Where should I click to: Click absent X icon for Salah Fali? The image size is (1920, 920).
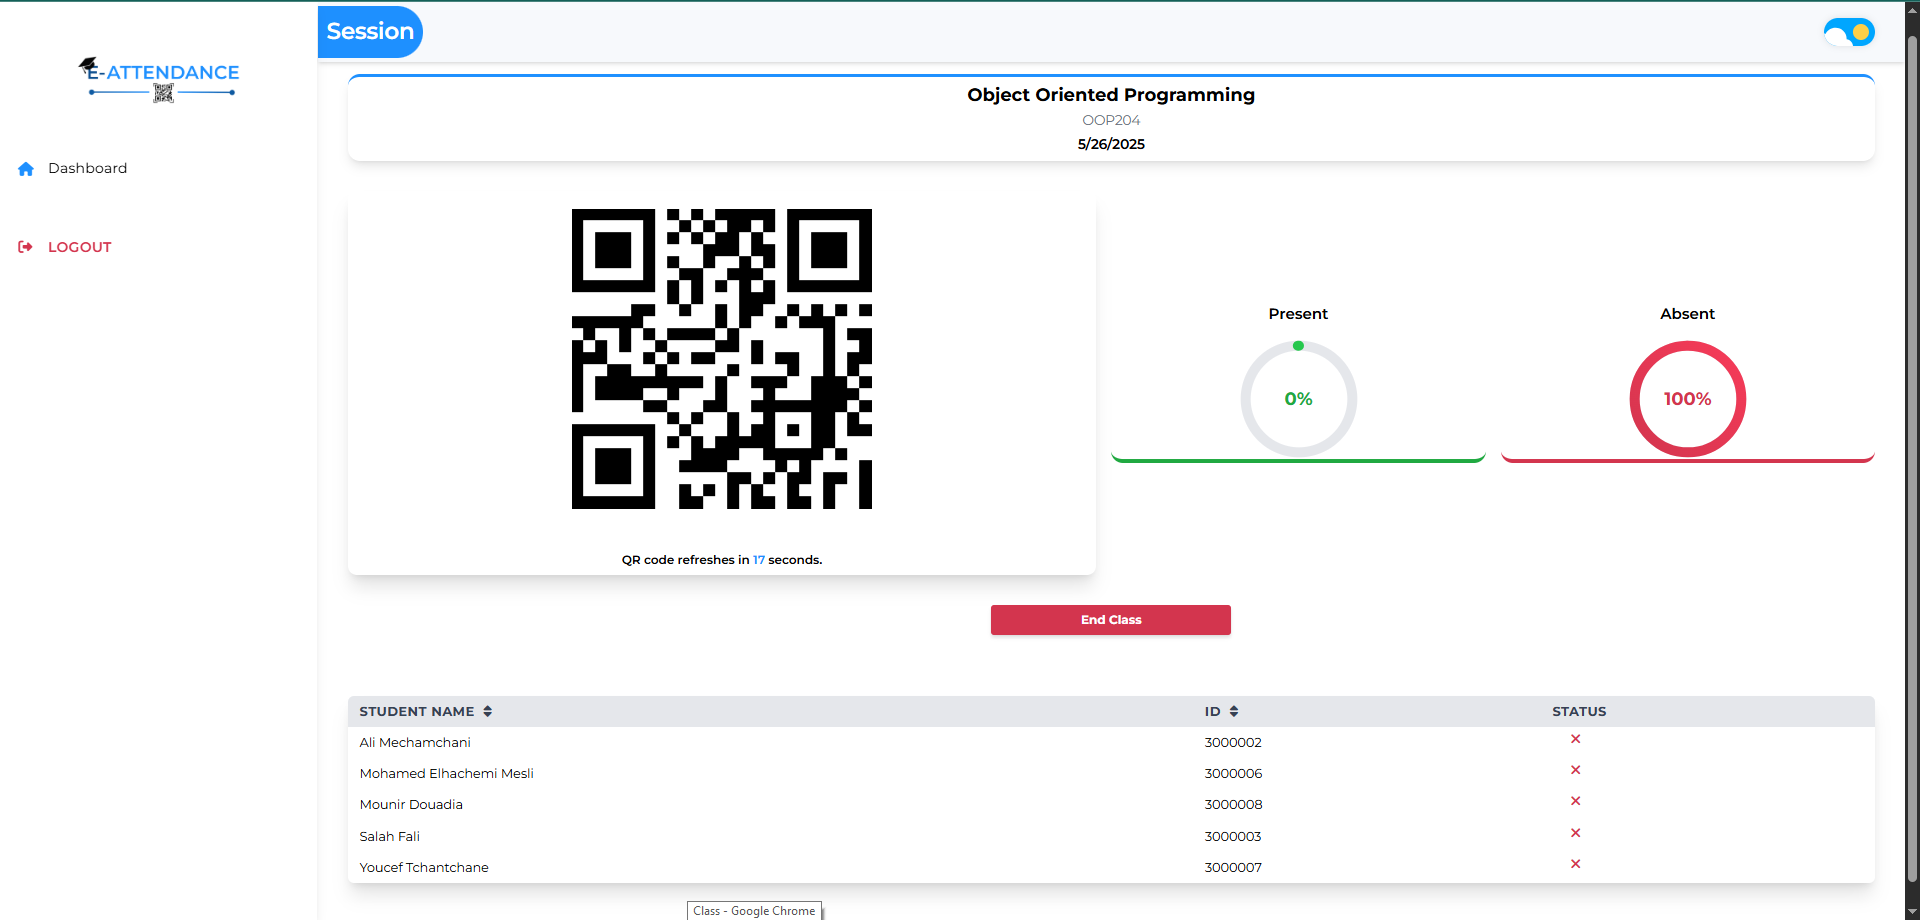[1575, 833]
